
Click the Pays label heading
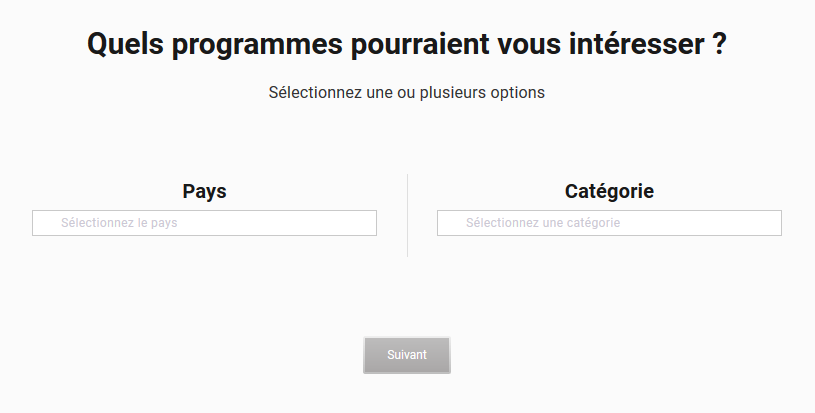click(204, 191)
